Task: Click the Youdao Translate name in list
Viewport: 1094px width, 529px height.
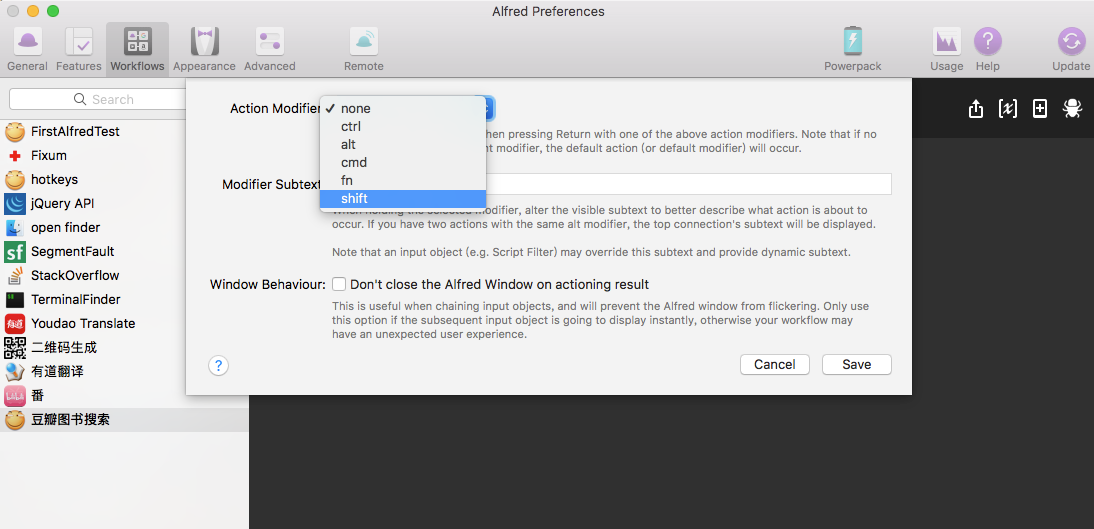Action: tap(83, 323)
